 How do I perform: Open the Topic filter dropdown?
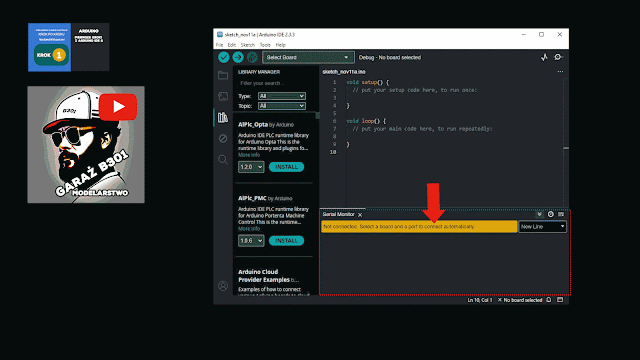tap(282, 106)
